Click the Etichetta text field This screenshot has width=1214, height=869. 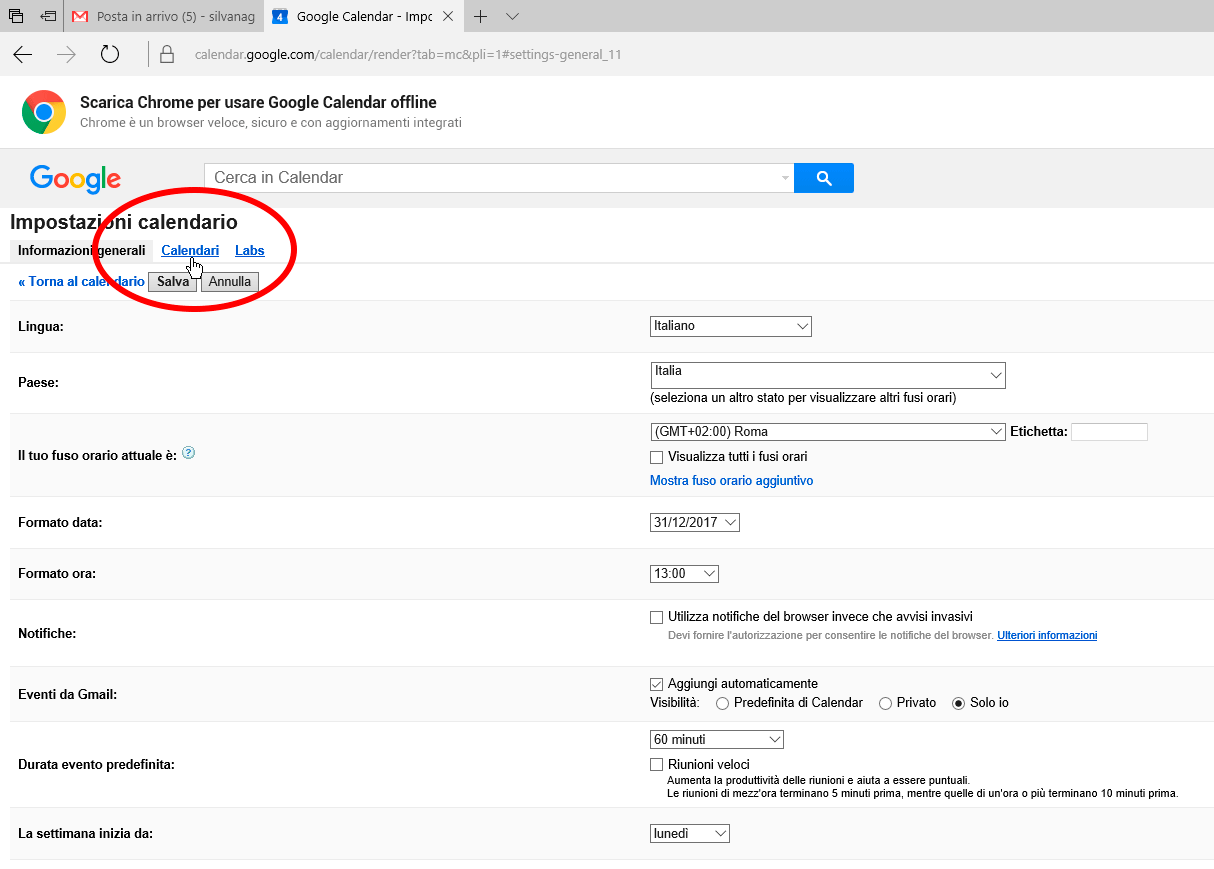click(x=1109, y=432)
